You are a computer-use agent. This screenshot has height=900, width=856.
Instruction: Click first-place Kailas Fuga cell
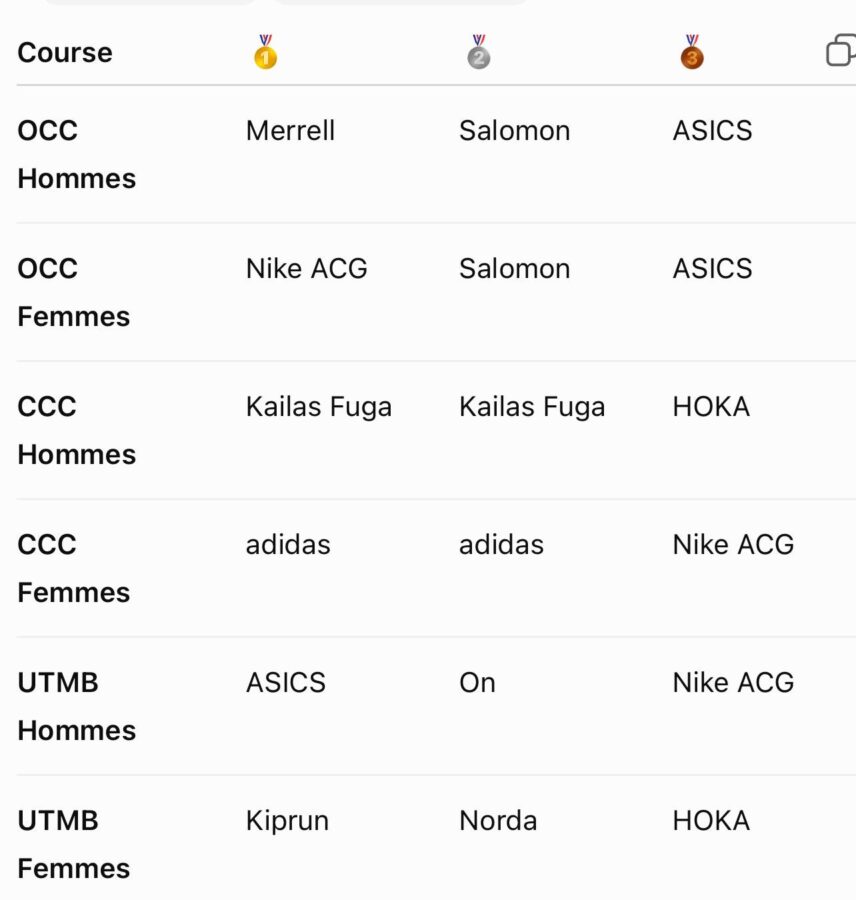319,408
